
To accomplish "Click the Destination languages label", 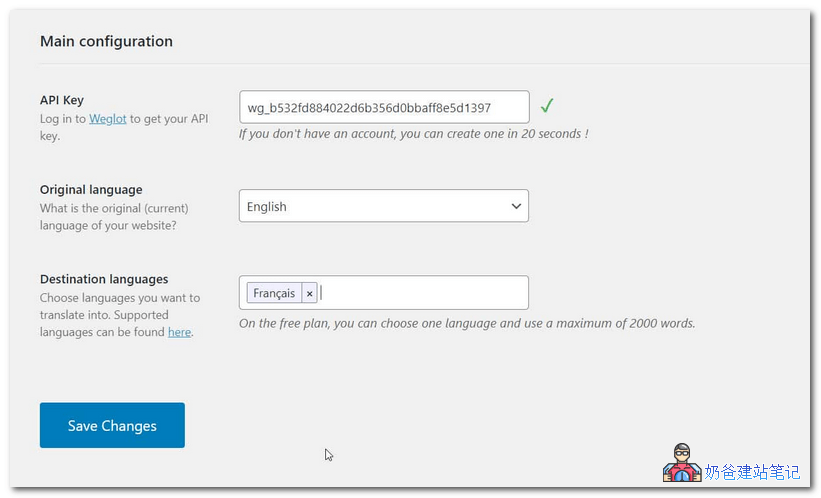I will click(x=104, y=279).
